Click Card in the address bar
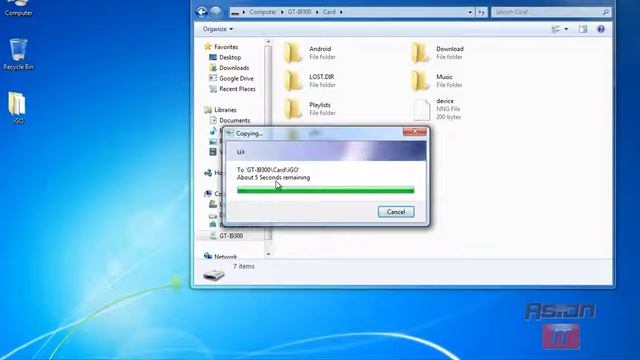Image resolution: width=640 pixels, height=360 pixels. (x=329, y=12)
